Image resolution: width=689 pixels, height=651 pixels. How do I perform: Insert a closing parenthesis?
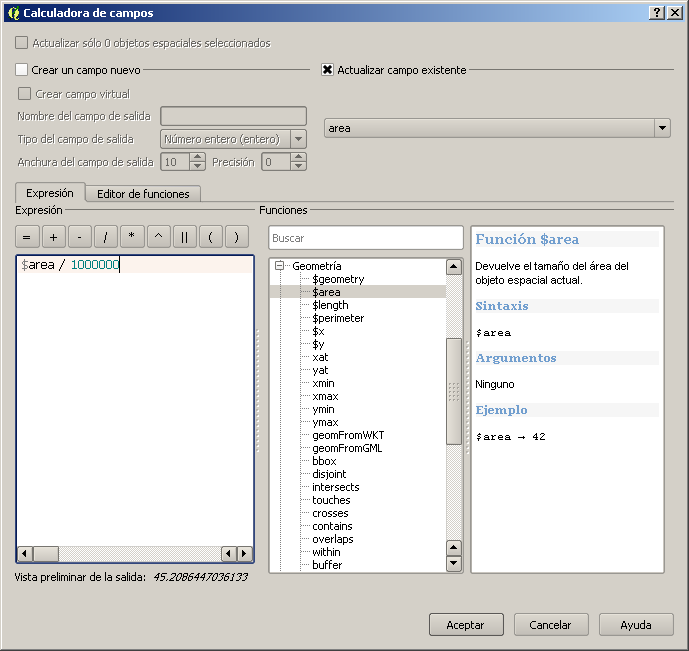(x=237, y=237)
